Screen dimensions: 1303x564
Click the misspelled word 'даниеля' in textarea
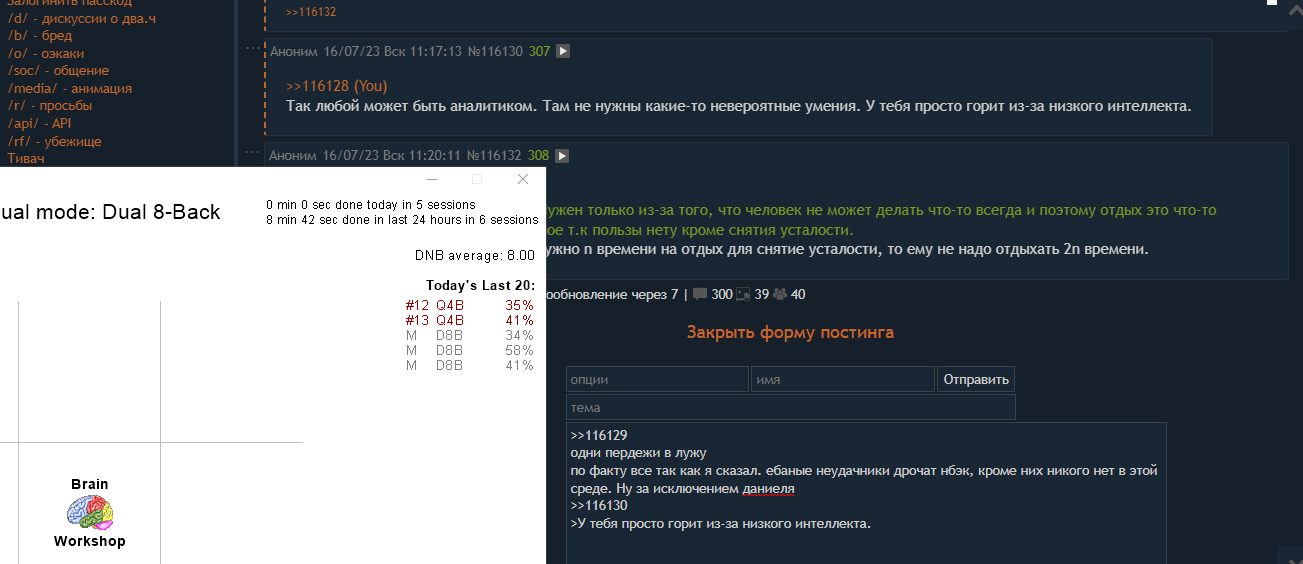pos(768,490)
